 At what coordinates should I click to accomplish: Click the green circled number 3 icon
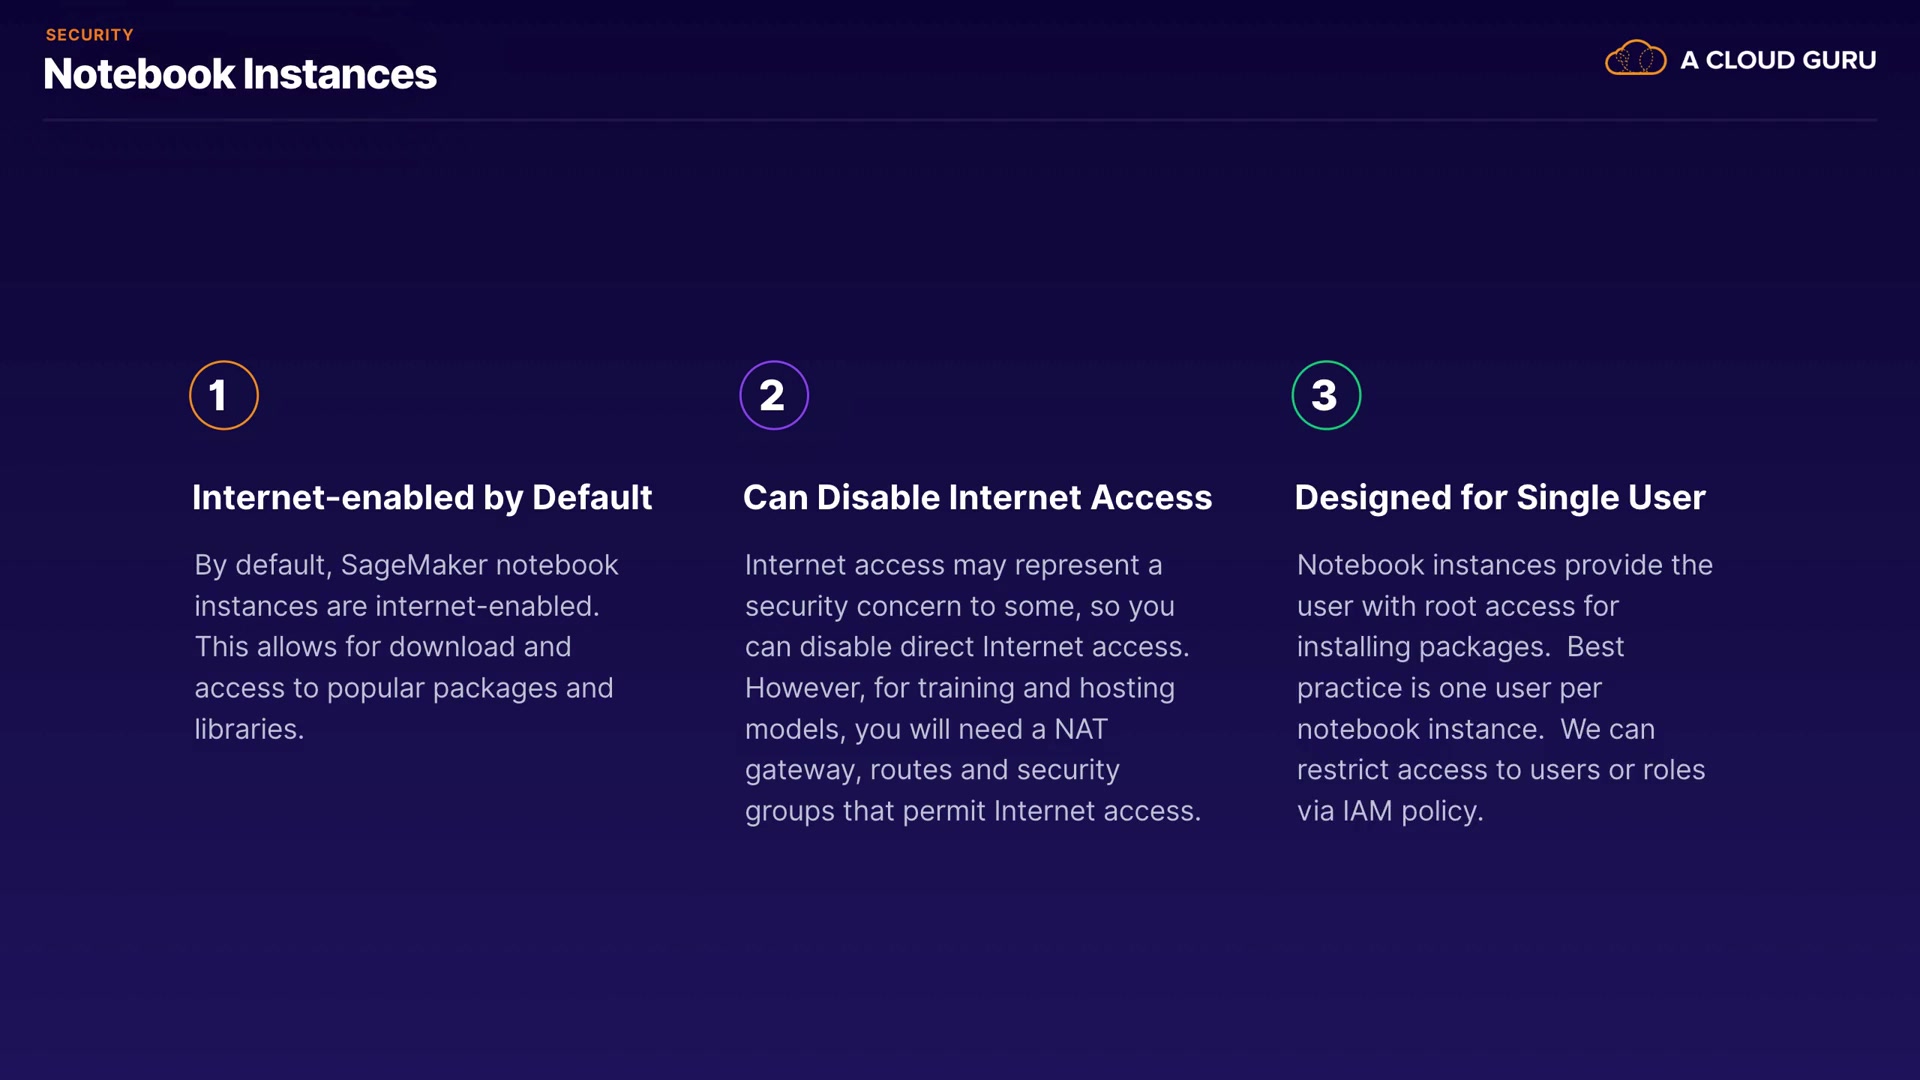click(1326, 395)
